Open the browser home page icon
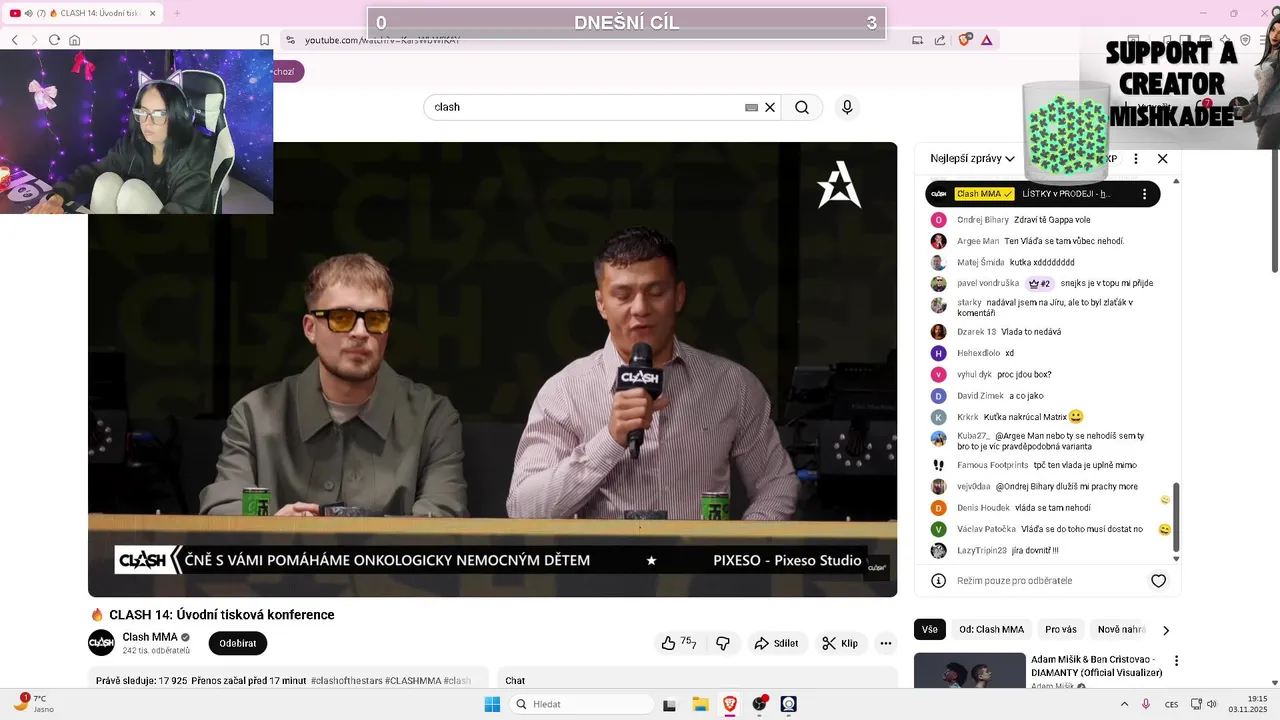Screen dimensions: 1280x720 tap(74, 40)
